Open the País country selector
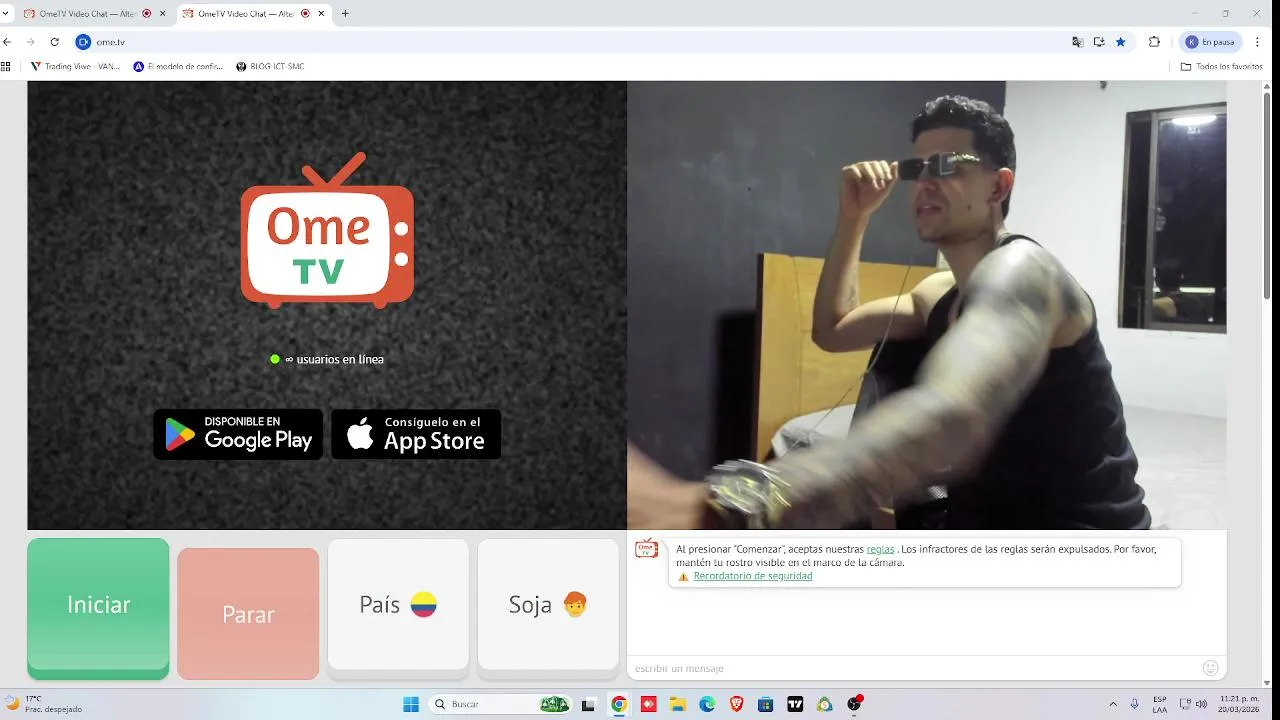 (x=398, y=604)
